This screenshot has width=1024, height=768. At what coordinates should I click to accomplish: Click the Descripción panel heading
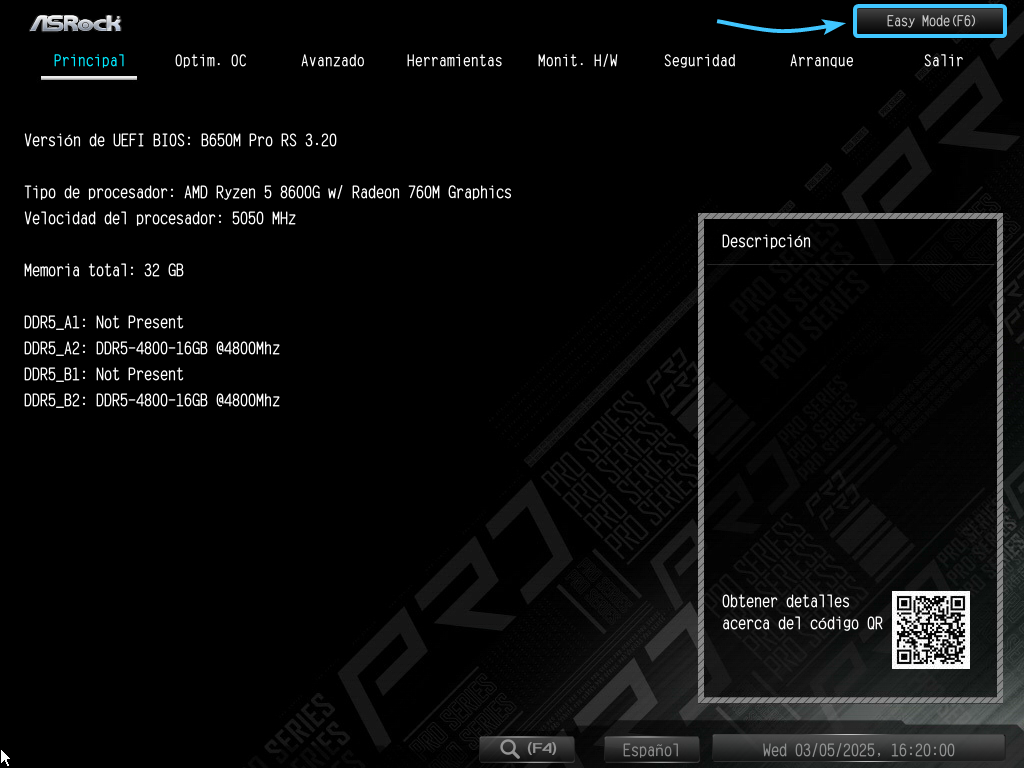click(766, 242)
